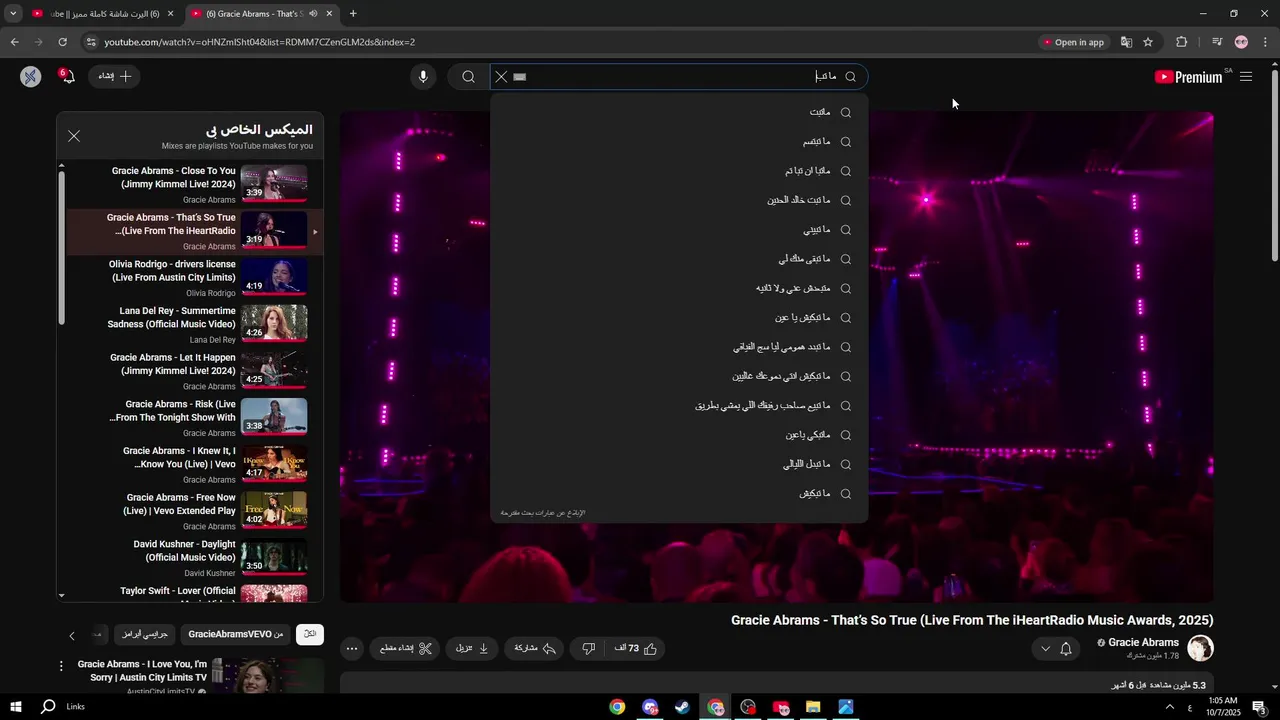The image size is (1280, 720).
Task: Close the mix playlist panel
Action: pyautogui.click(x=74, y=136)
